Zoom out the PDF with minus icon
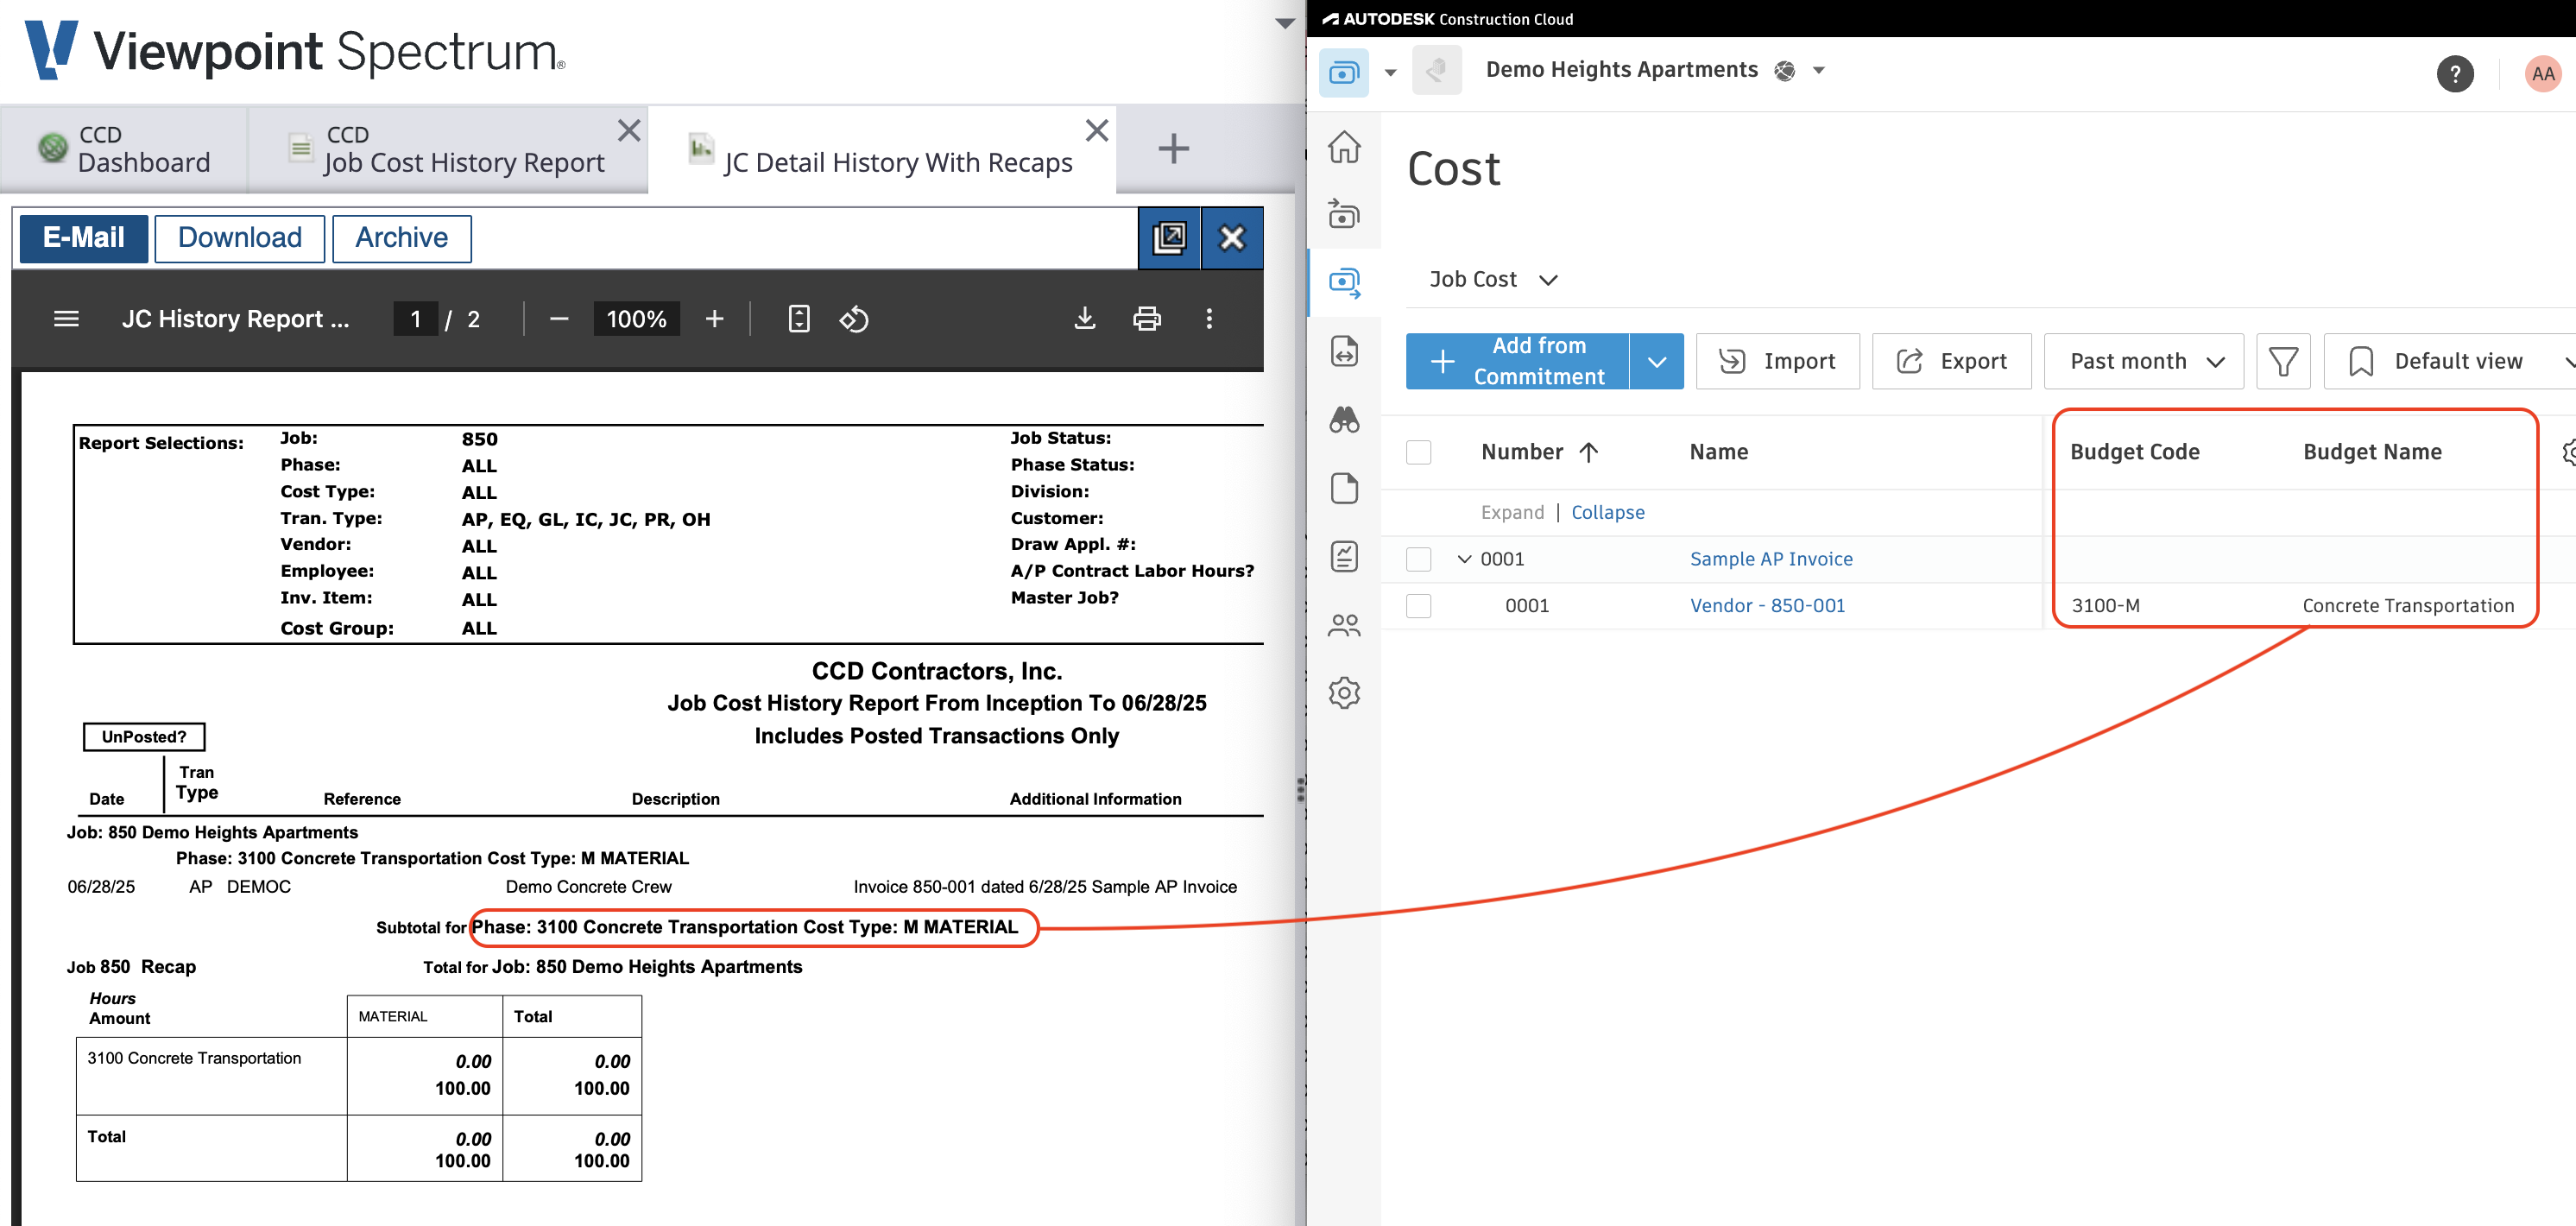The height and width of the screenshot is (1226, 2576). click(559, 319)
